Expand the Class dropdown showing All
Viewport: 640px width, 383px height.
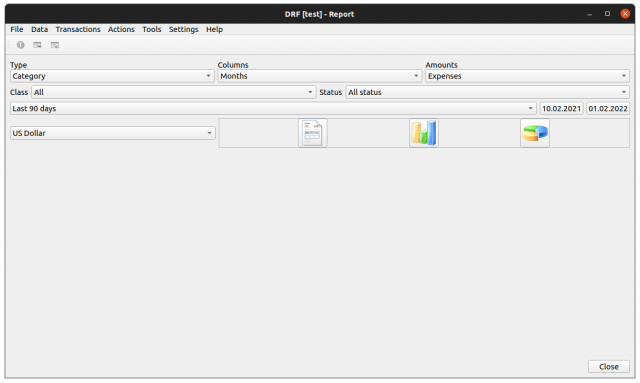[x=173, y=92]
